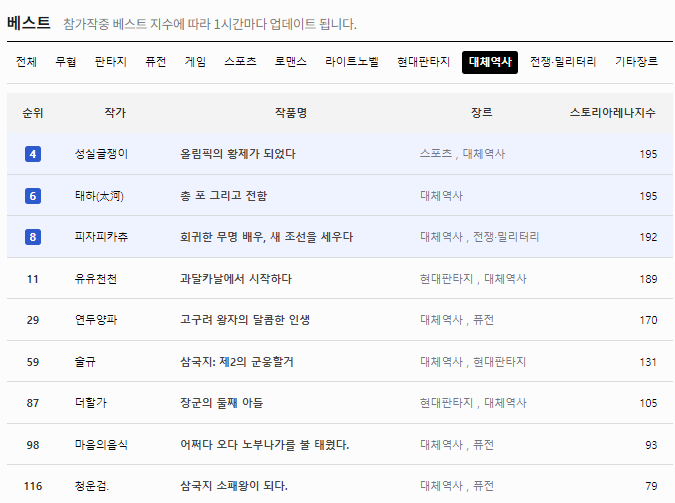Select the 라이트노벨 tab
The image size is (675, 503).
(352, 62)
